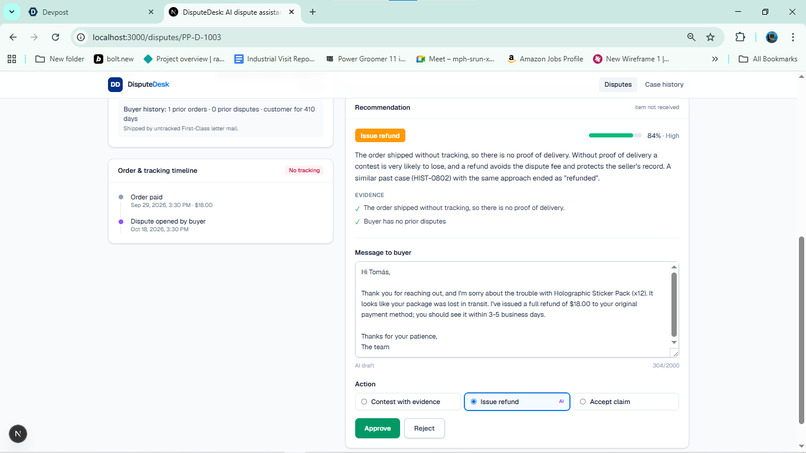Click the 'Order & tracking timeline' heading

tap(157, 171)
